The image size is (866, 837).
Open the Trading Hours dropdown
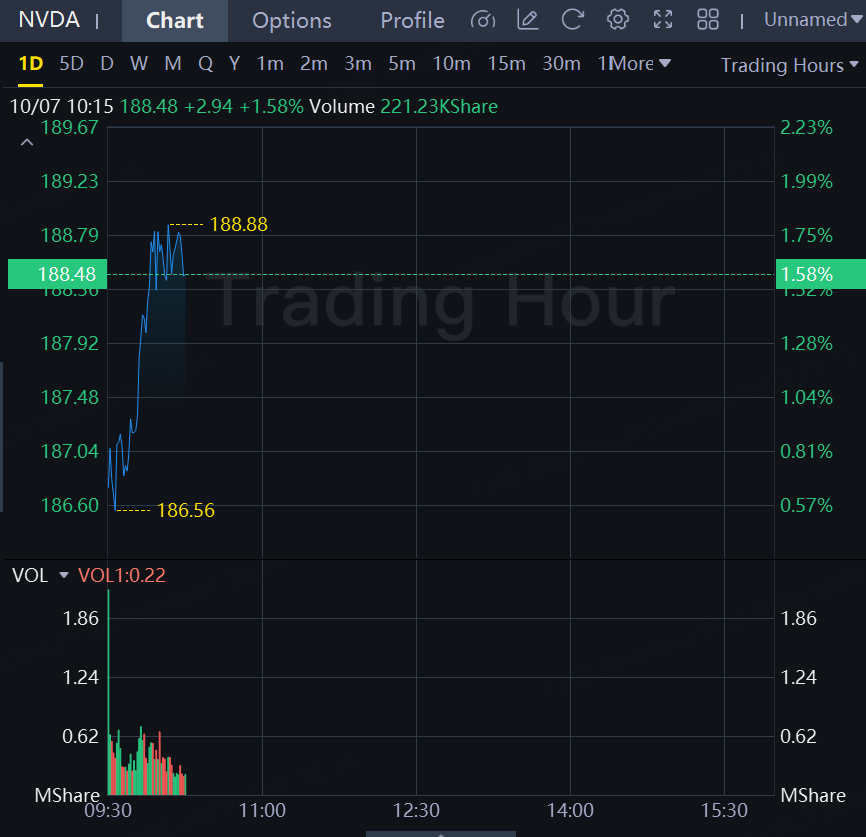point(790,65)
